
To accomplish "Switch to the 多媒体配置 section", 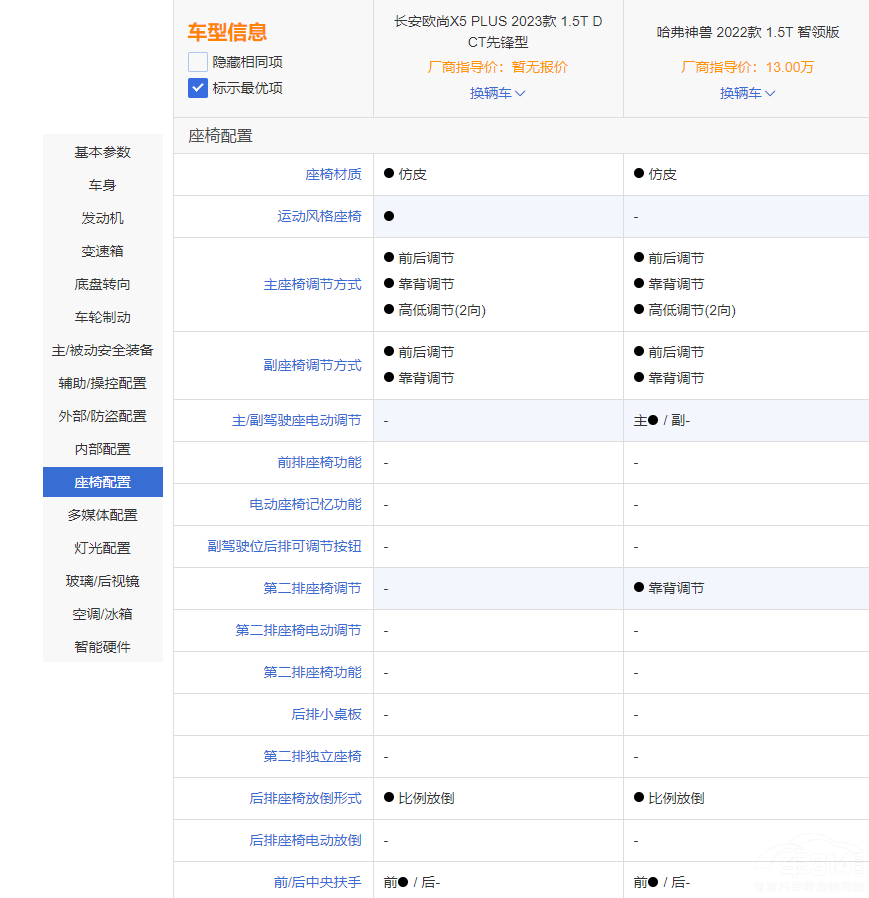I will pyautogui.click(x=102, y=515).
